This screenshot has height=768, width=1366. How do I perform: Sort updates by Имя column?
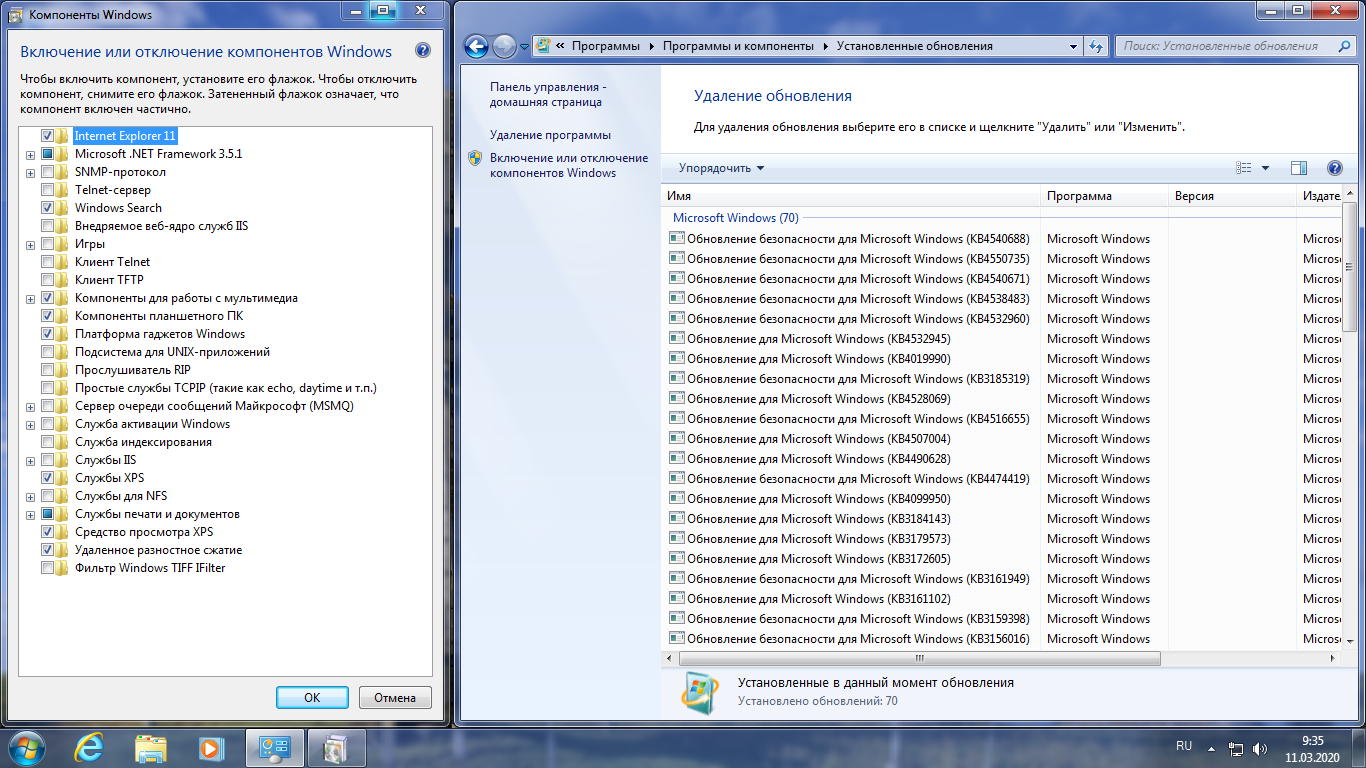pos(850,196)
